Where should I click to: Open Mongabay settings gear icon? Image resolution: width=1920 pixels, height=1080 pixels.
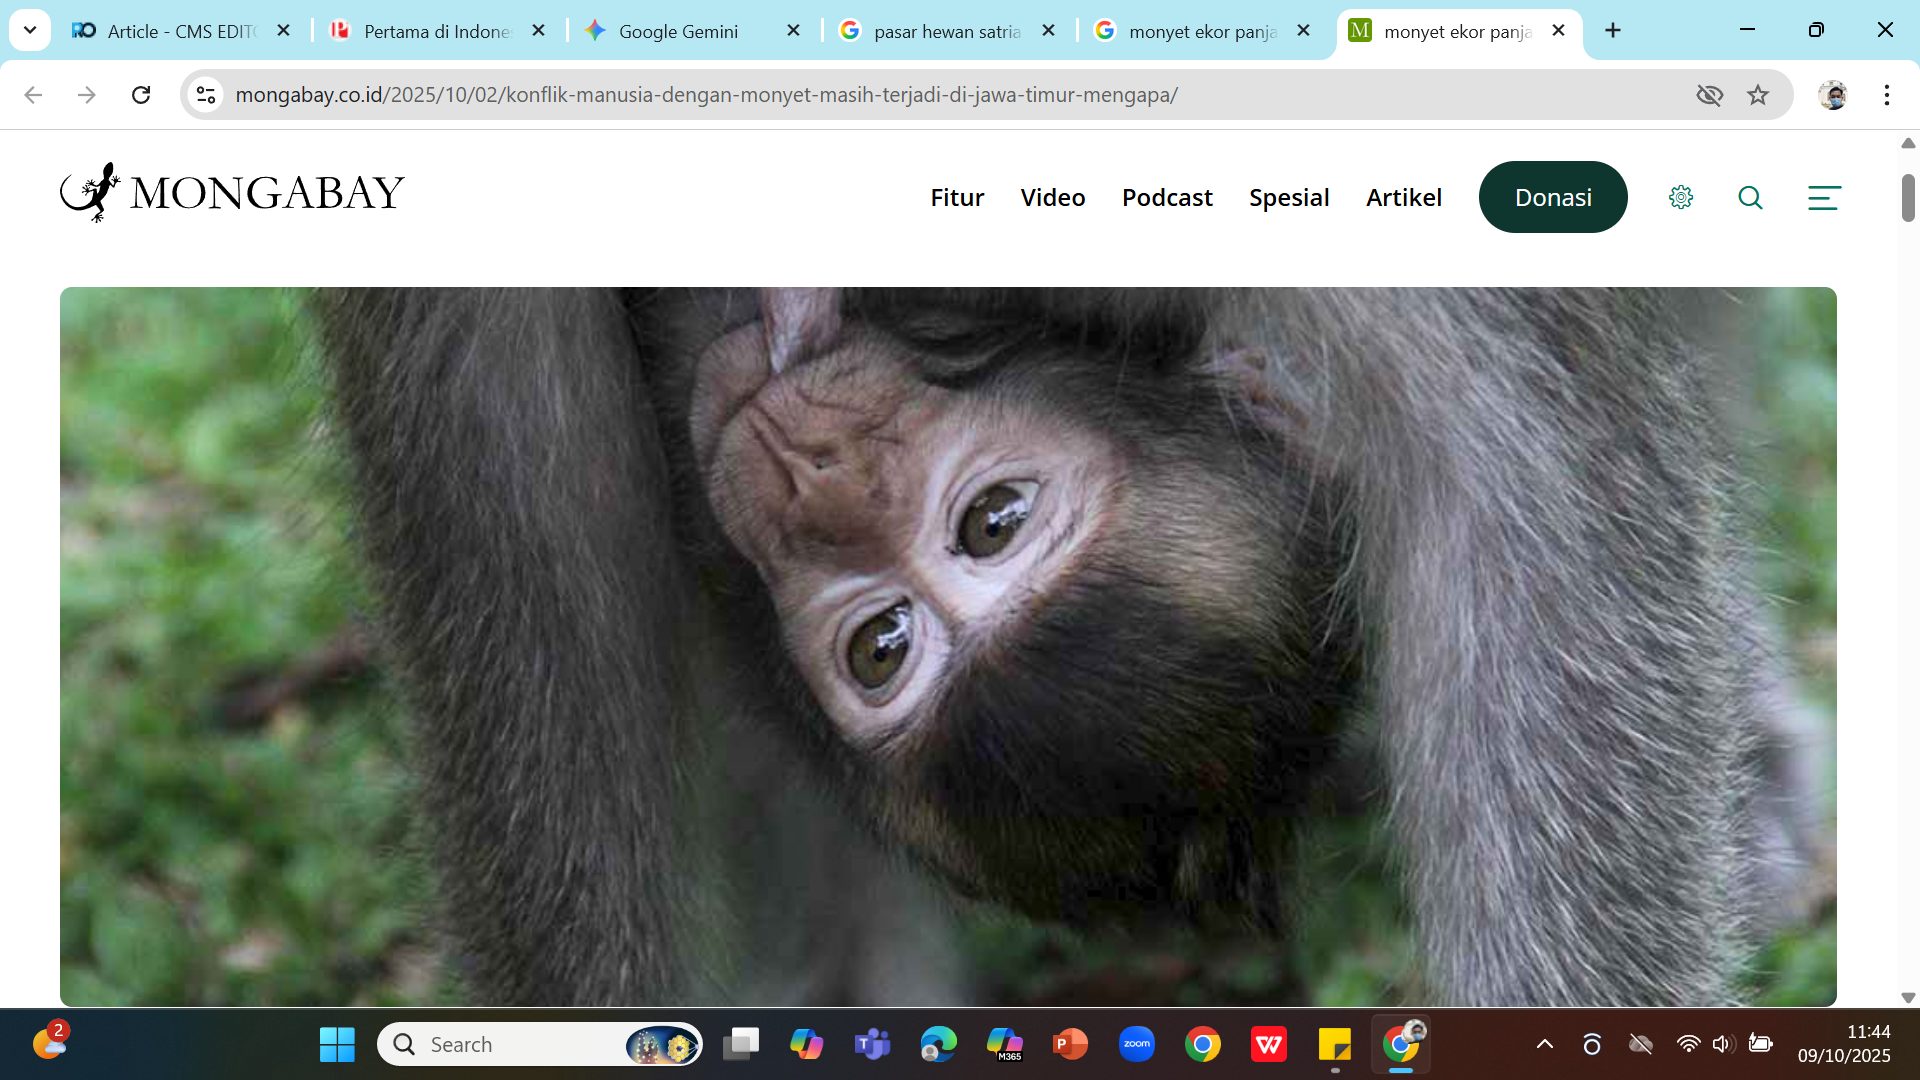tap(1681, 197)
